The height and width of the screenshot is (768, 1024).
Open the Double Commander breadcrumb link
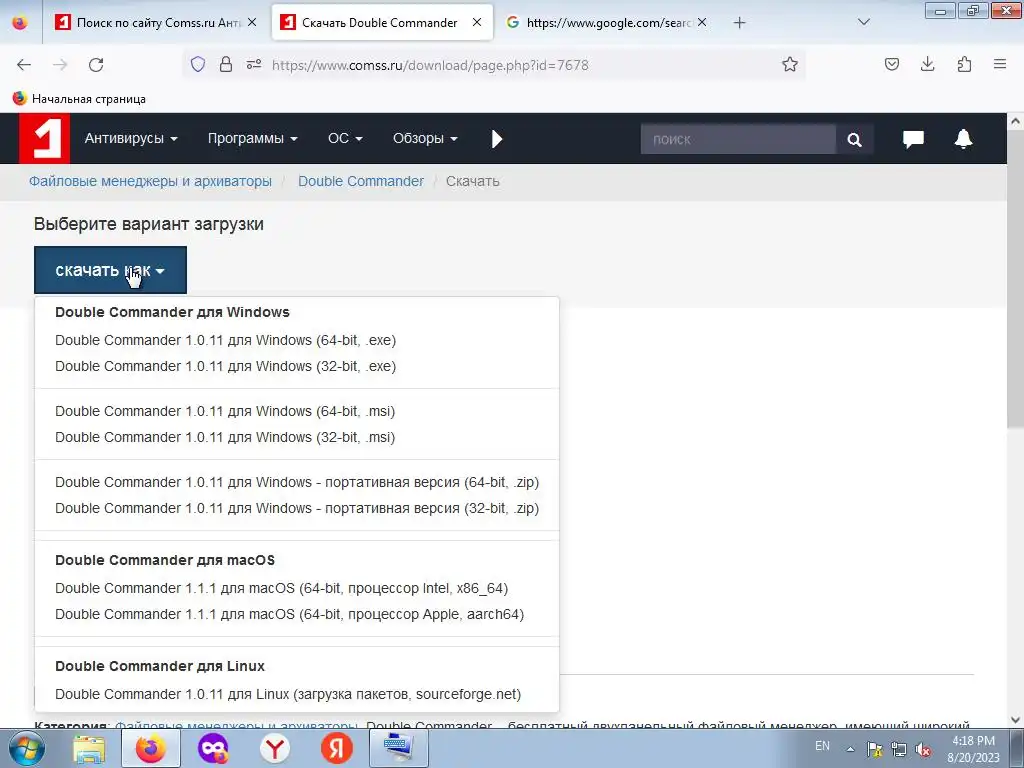pyautogui.click(x=360, y=182)
